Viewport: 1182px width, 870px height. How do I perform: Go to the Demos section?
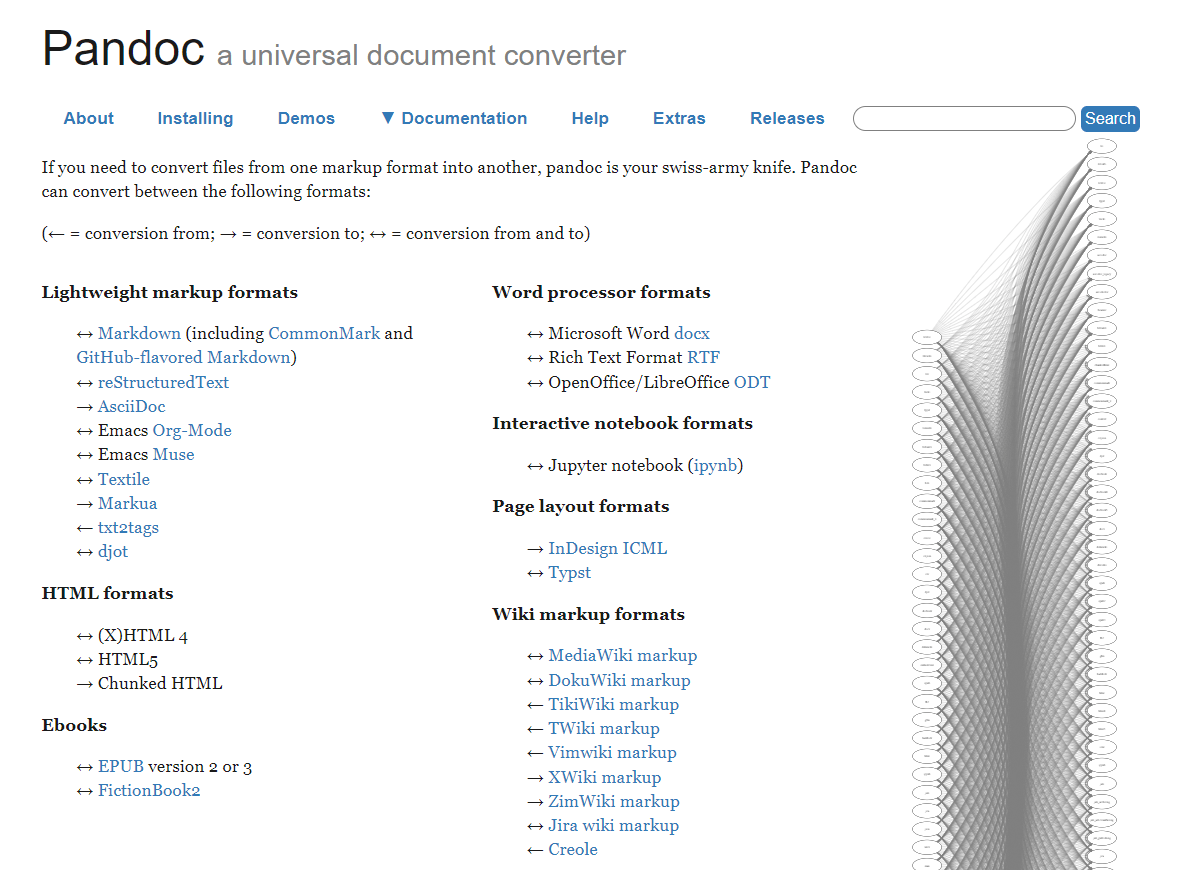pyautogui.click(x=306, y=118)
